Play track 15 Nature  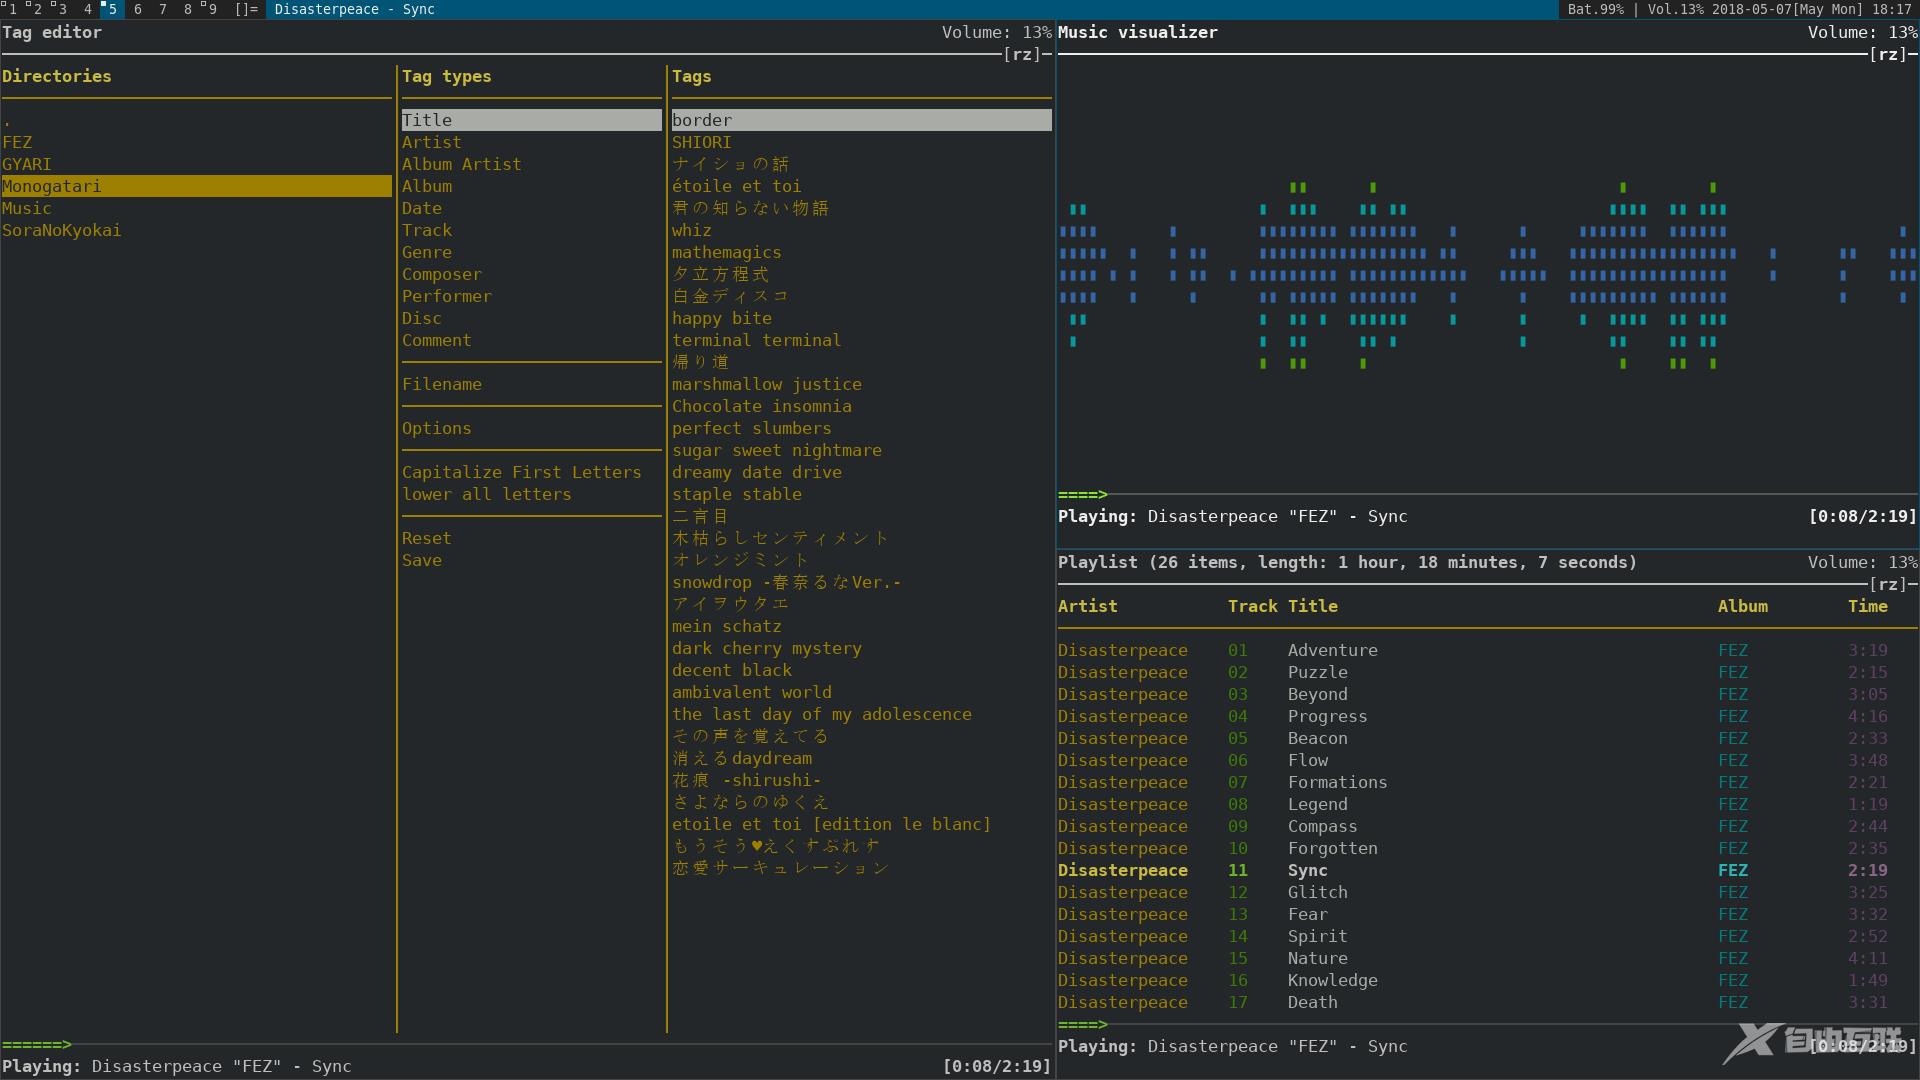[1488, 958]
